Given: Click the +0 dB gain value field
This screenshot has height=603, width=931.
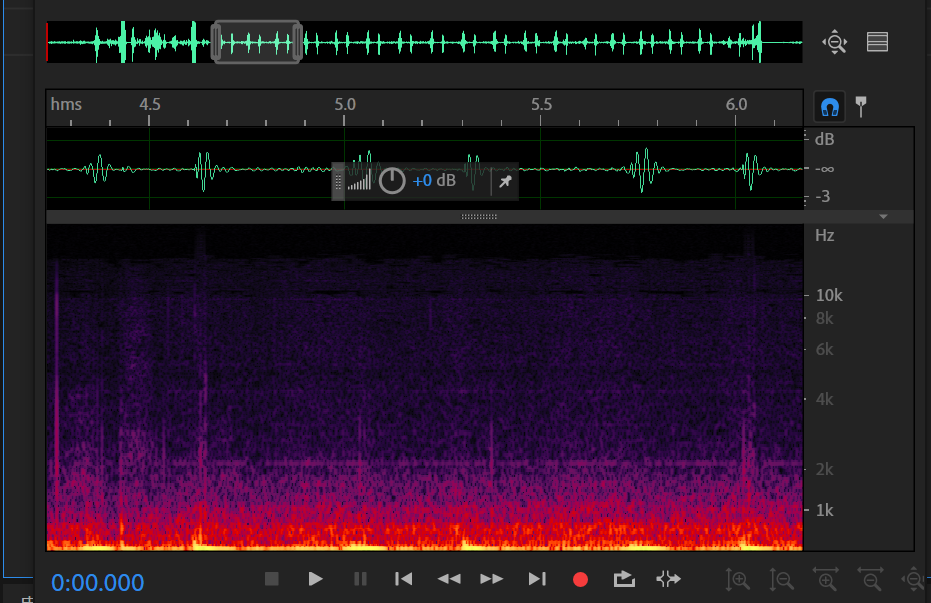Looking at the screenshot, I should tap(434, 181).
